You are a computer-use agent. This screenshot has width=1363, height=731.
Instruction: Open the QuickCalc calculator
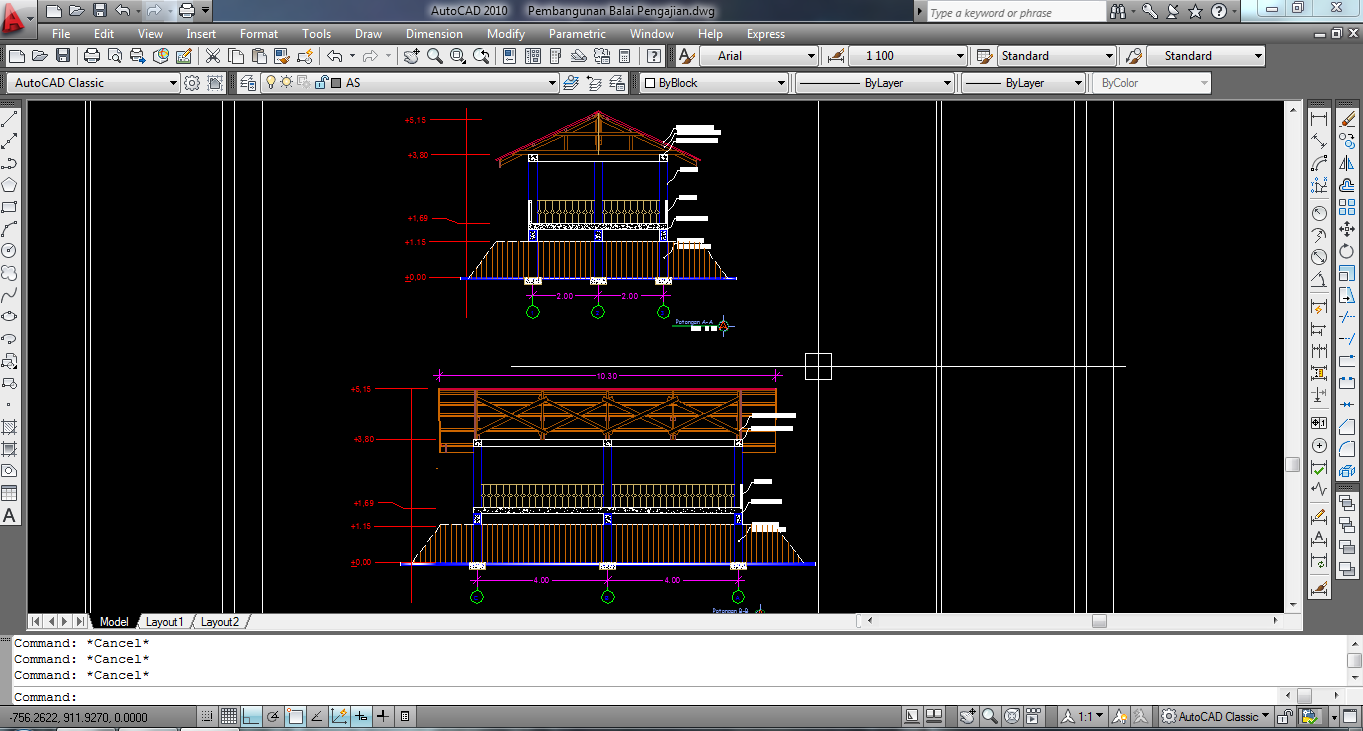622,56
